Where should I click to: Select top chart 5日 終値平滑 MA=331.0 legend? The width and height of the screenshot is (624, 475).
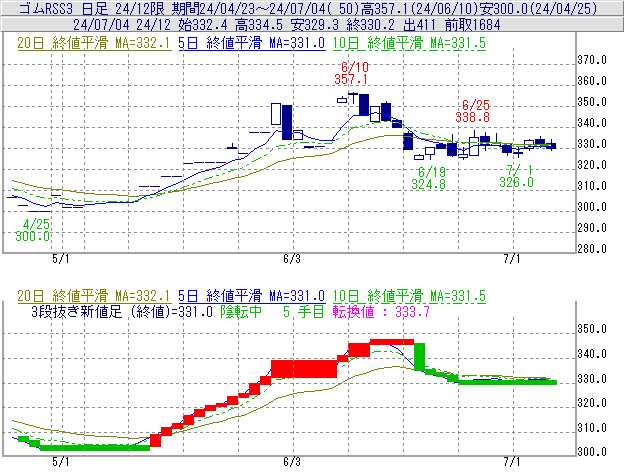tap(252, 43)
